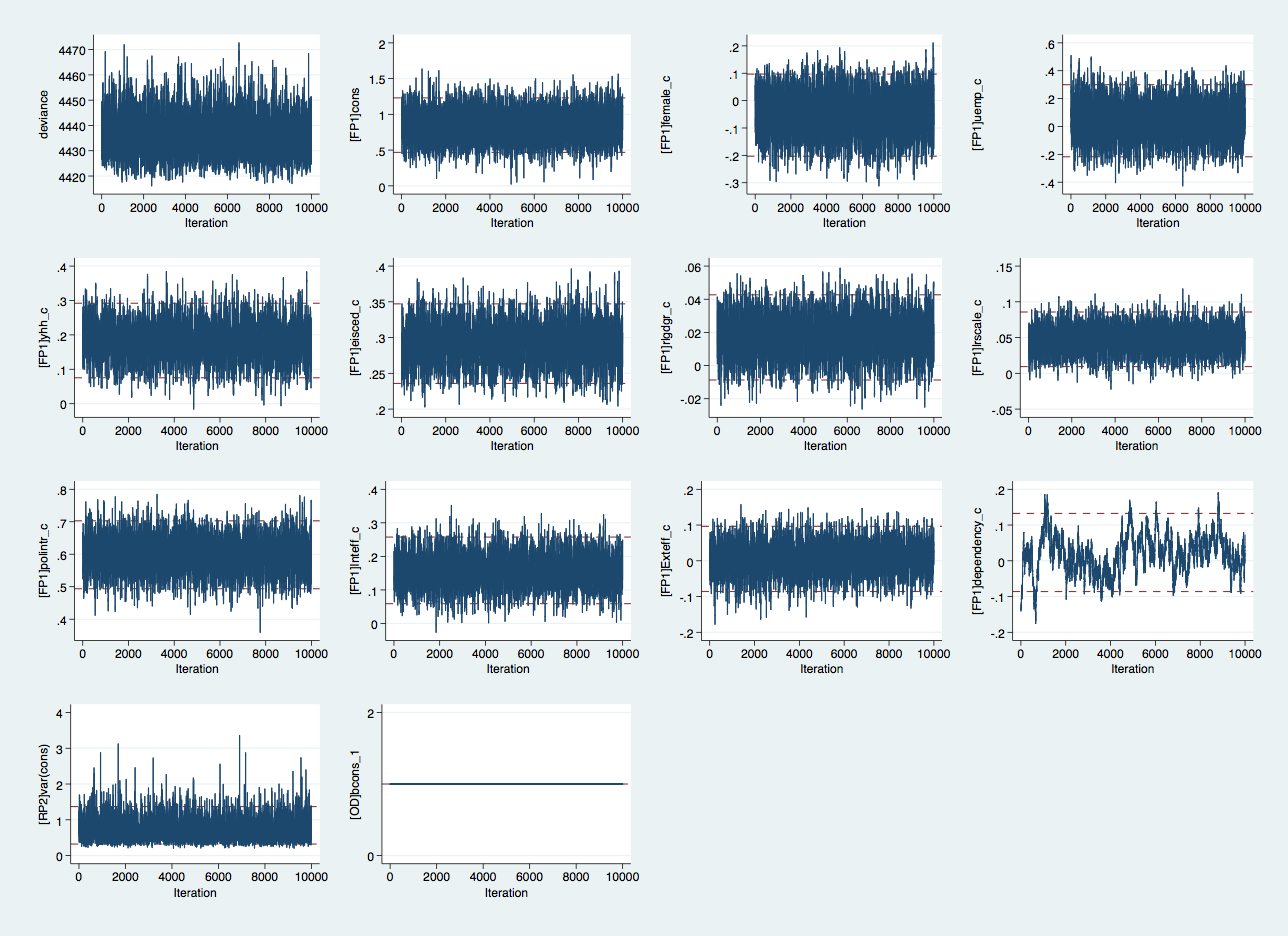Click "Iteration" label under the bcons_1 plot
The width and height of the screenshot is (1288, 936).
506,893
